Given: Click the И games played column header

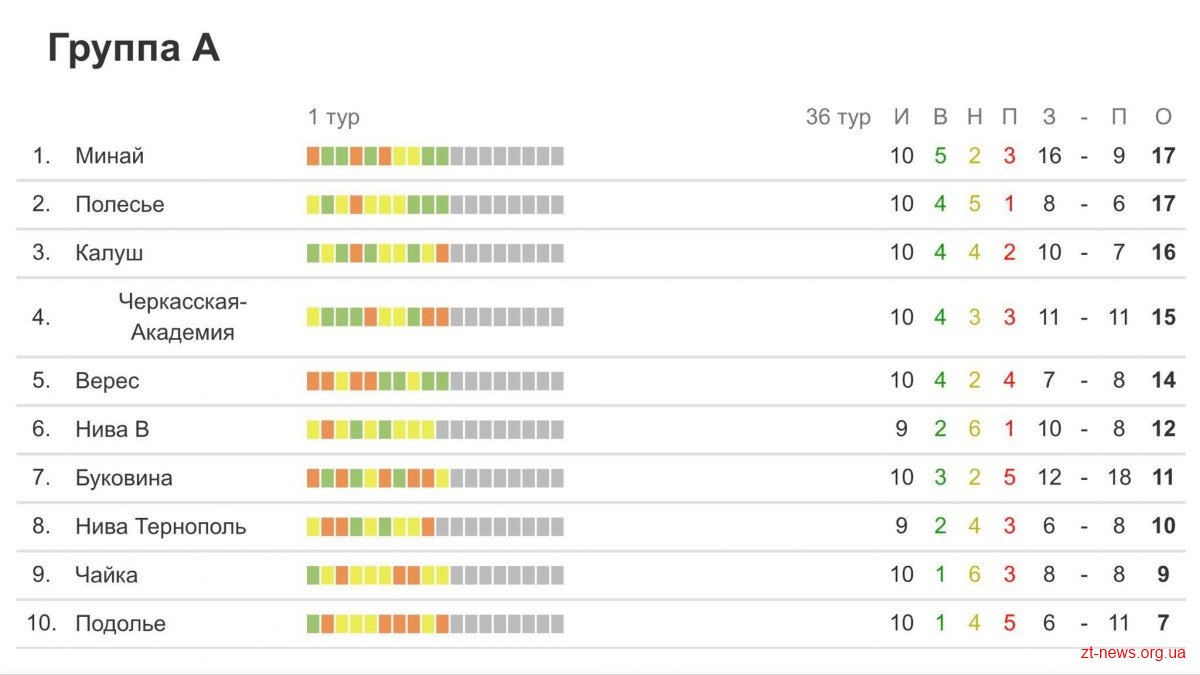Looking at the screenshot, I should 902,117.
